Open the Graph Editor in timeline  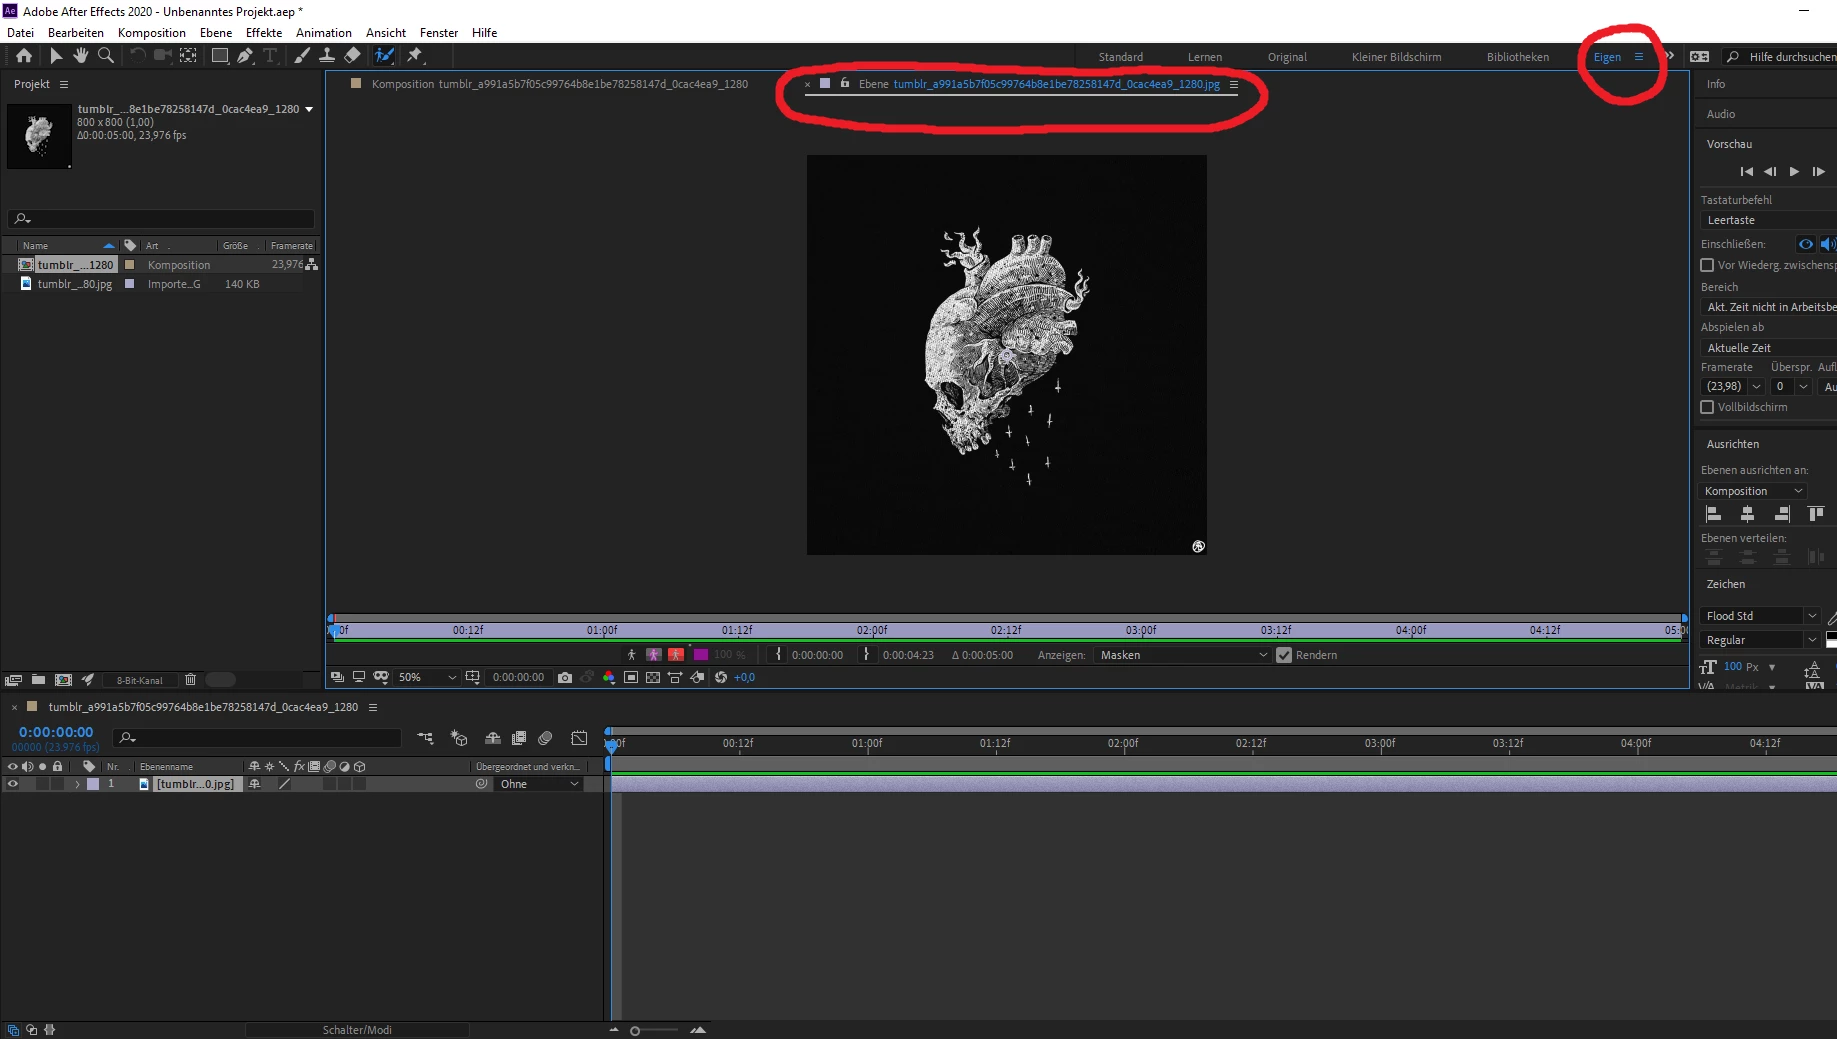click(579, 738)
